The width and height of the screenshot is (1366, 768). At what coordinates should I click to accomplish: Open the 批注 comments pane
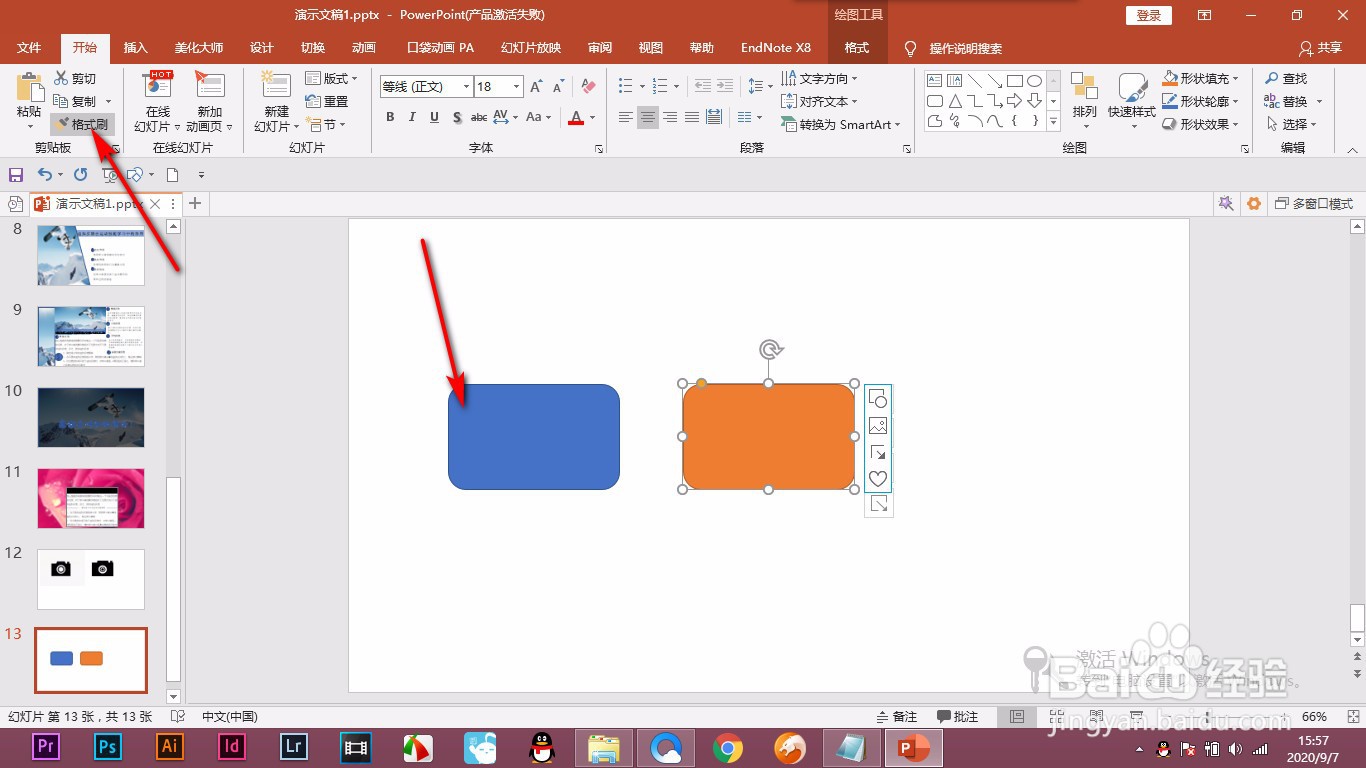(958, 717)
